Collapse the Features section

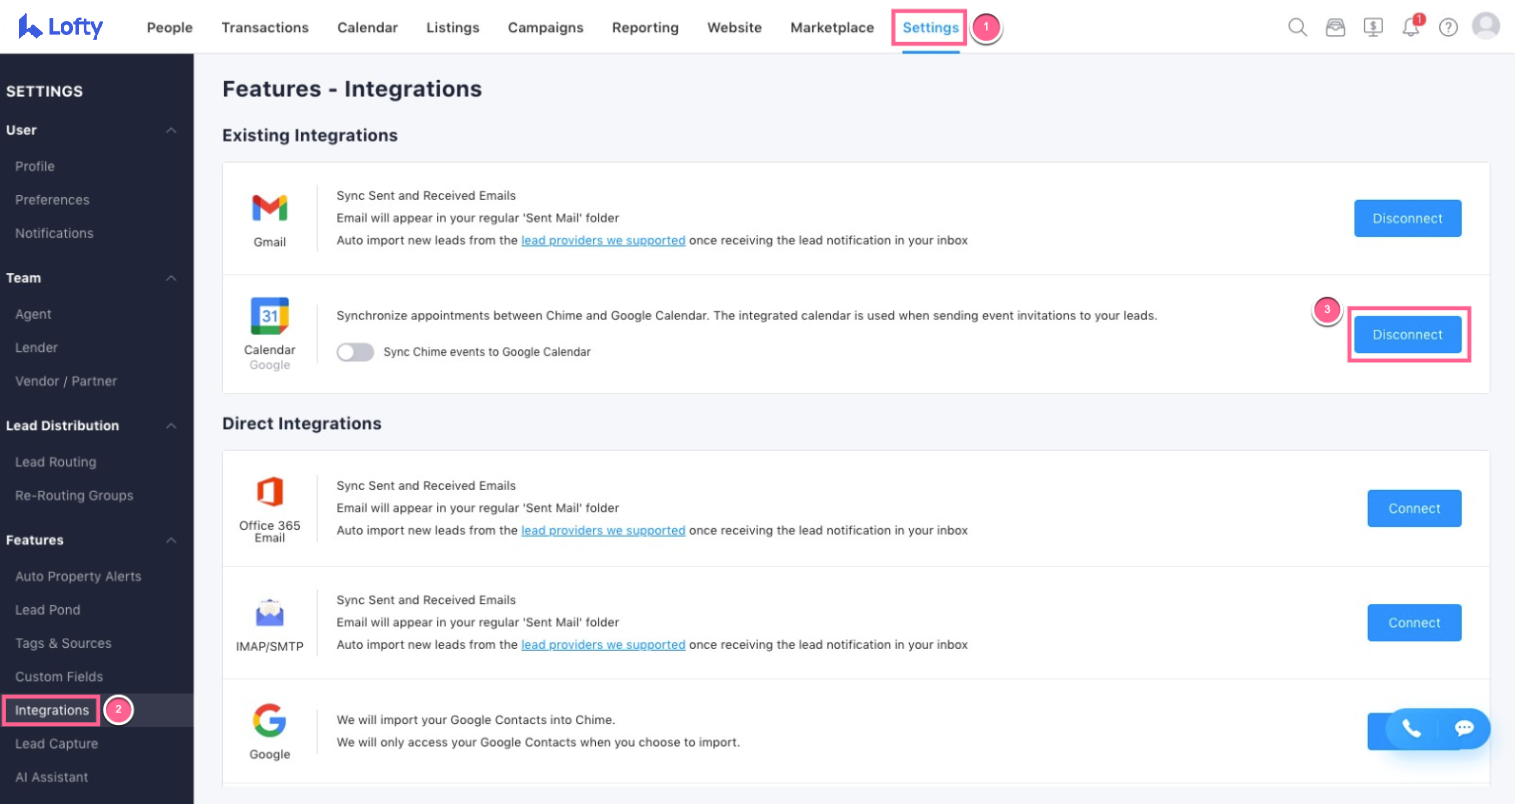pos(171,540)
